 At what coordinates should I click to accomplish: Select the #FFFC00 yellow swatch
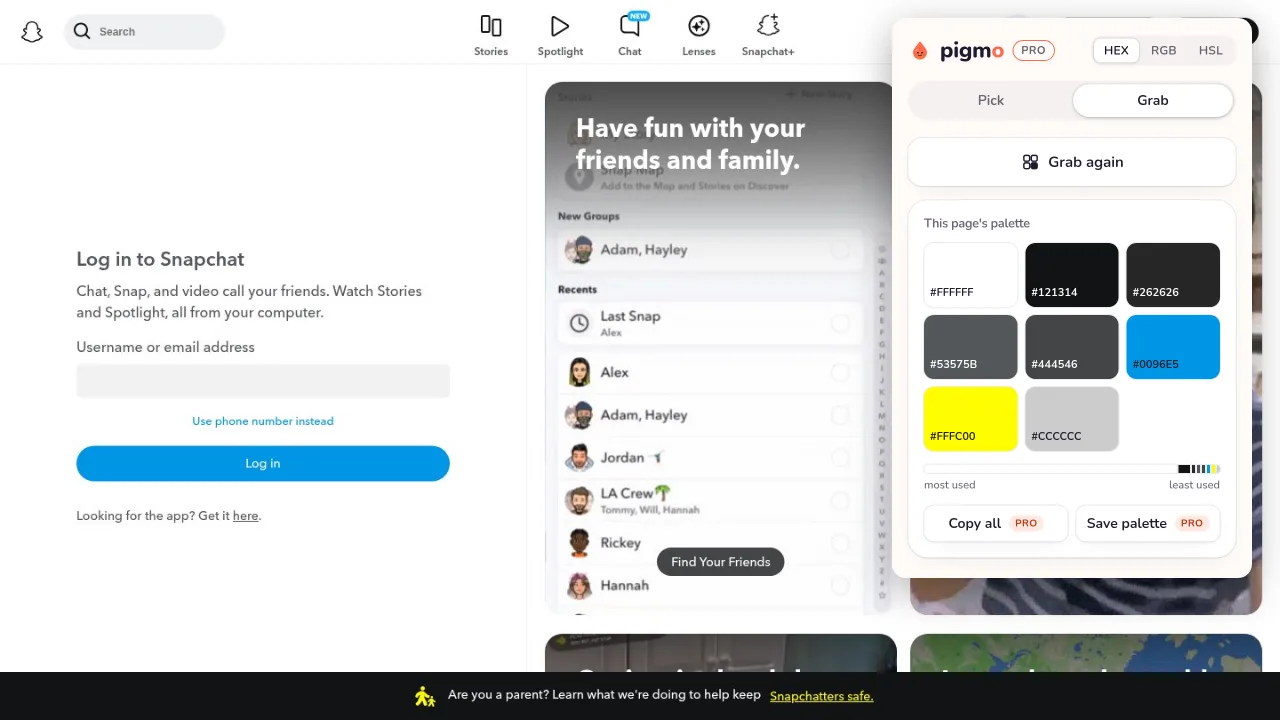coord(971,419)
